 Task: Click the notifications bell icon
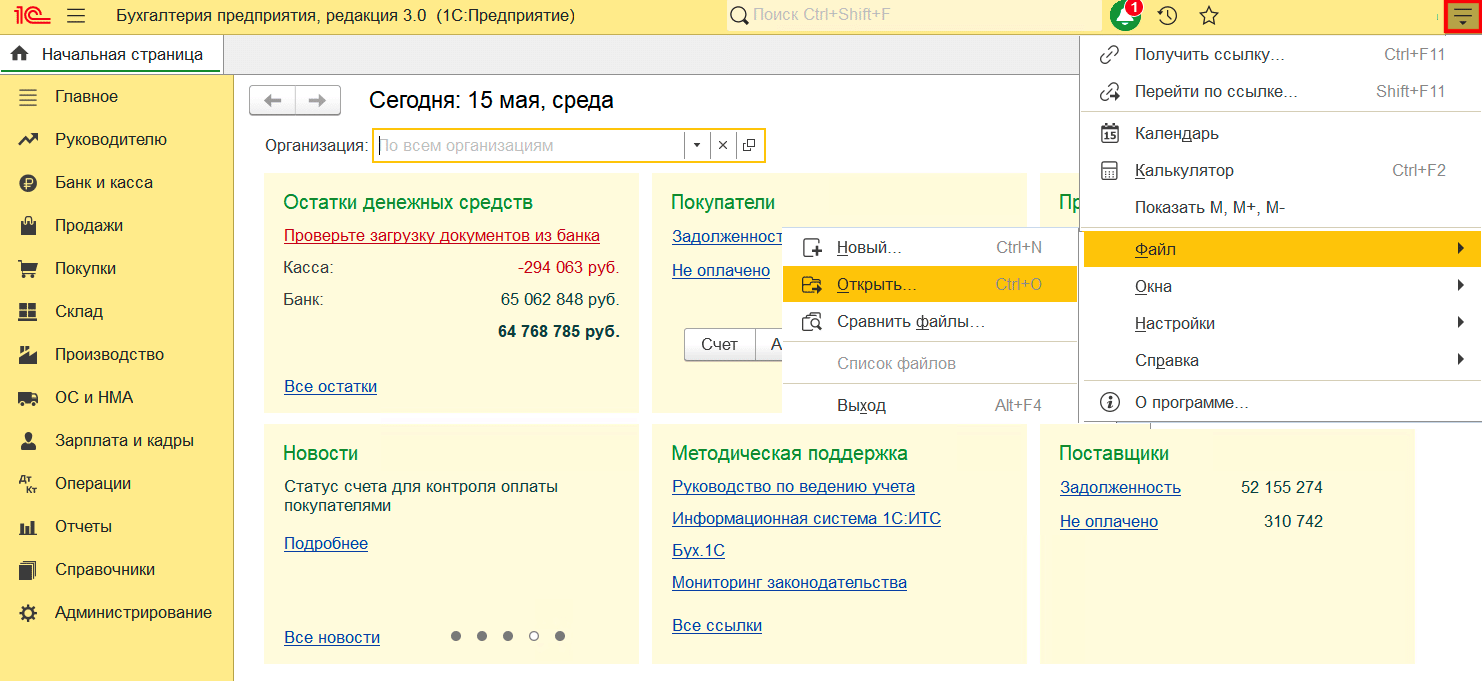click(x=1125, y=16)
